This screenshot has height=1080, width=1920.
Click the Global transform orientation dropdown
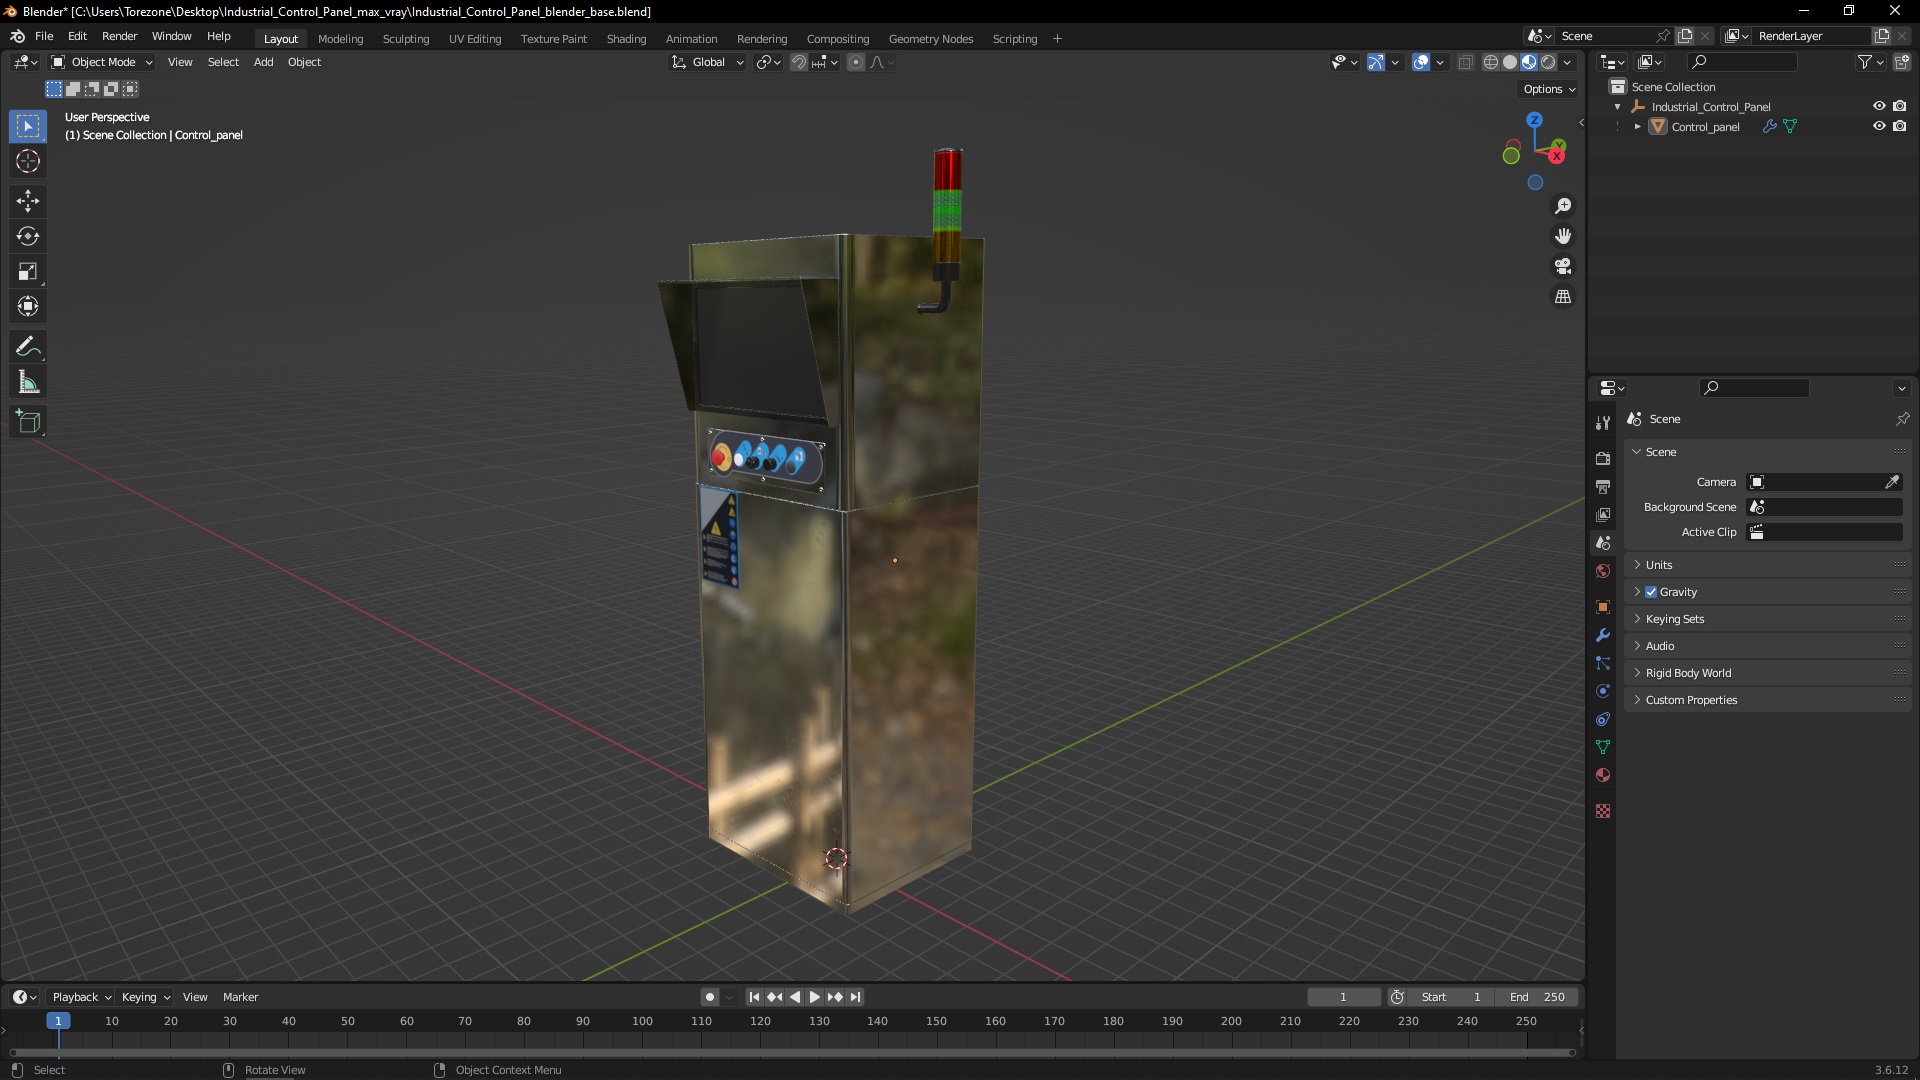(x=707, y=62)
